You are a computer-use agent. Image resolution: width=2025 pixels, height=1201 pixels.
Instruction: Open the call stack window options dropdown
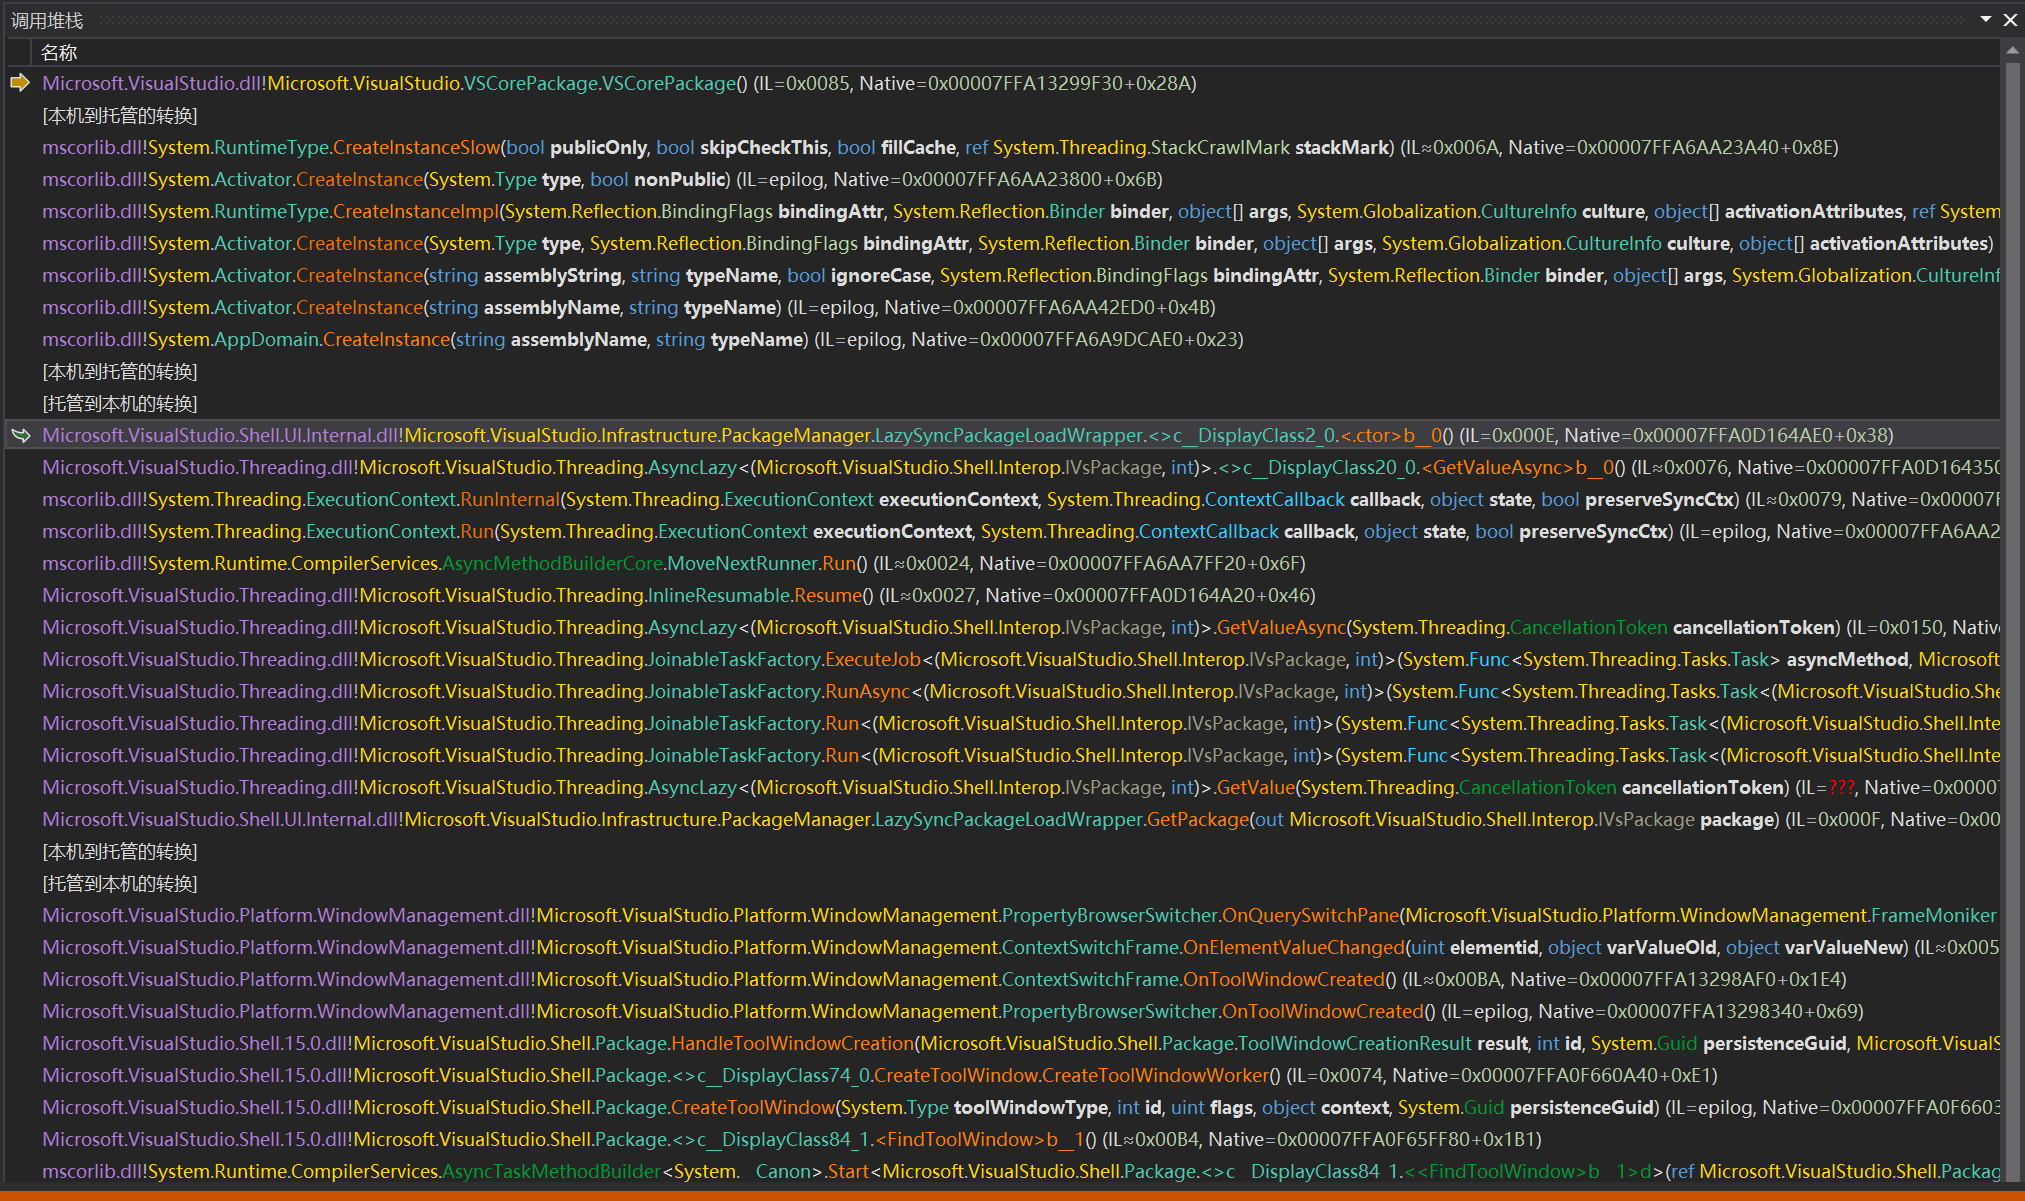1986,19
